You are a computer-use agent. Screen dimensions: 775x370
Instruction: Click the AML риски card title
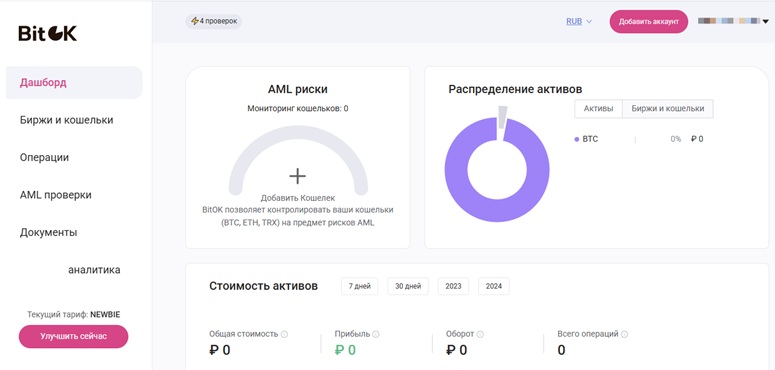(x=298, y=89)
